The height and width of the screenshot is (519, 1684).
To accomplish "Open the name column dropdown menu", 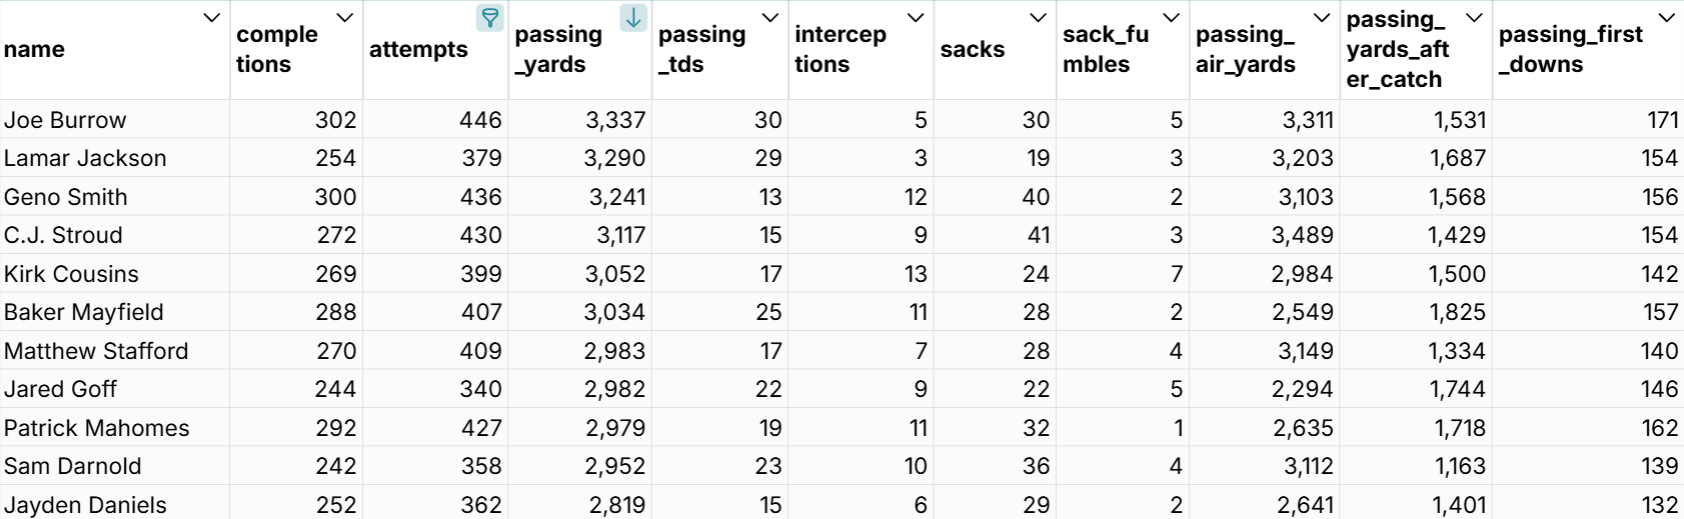I will pyautogui.click(x=211, y=18).
